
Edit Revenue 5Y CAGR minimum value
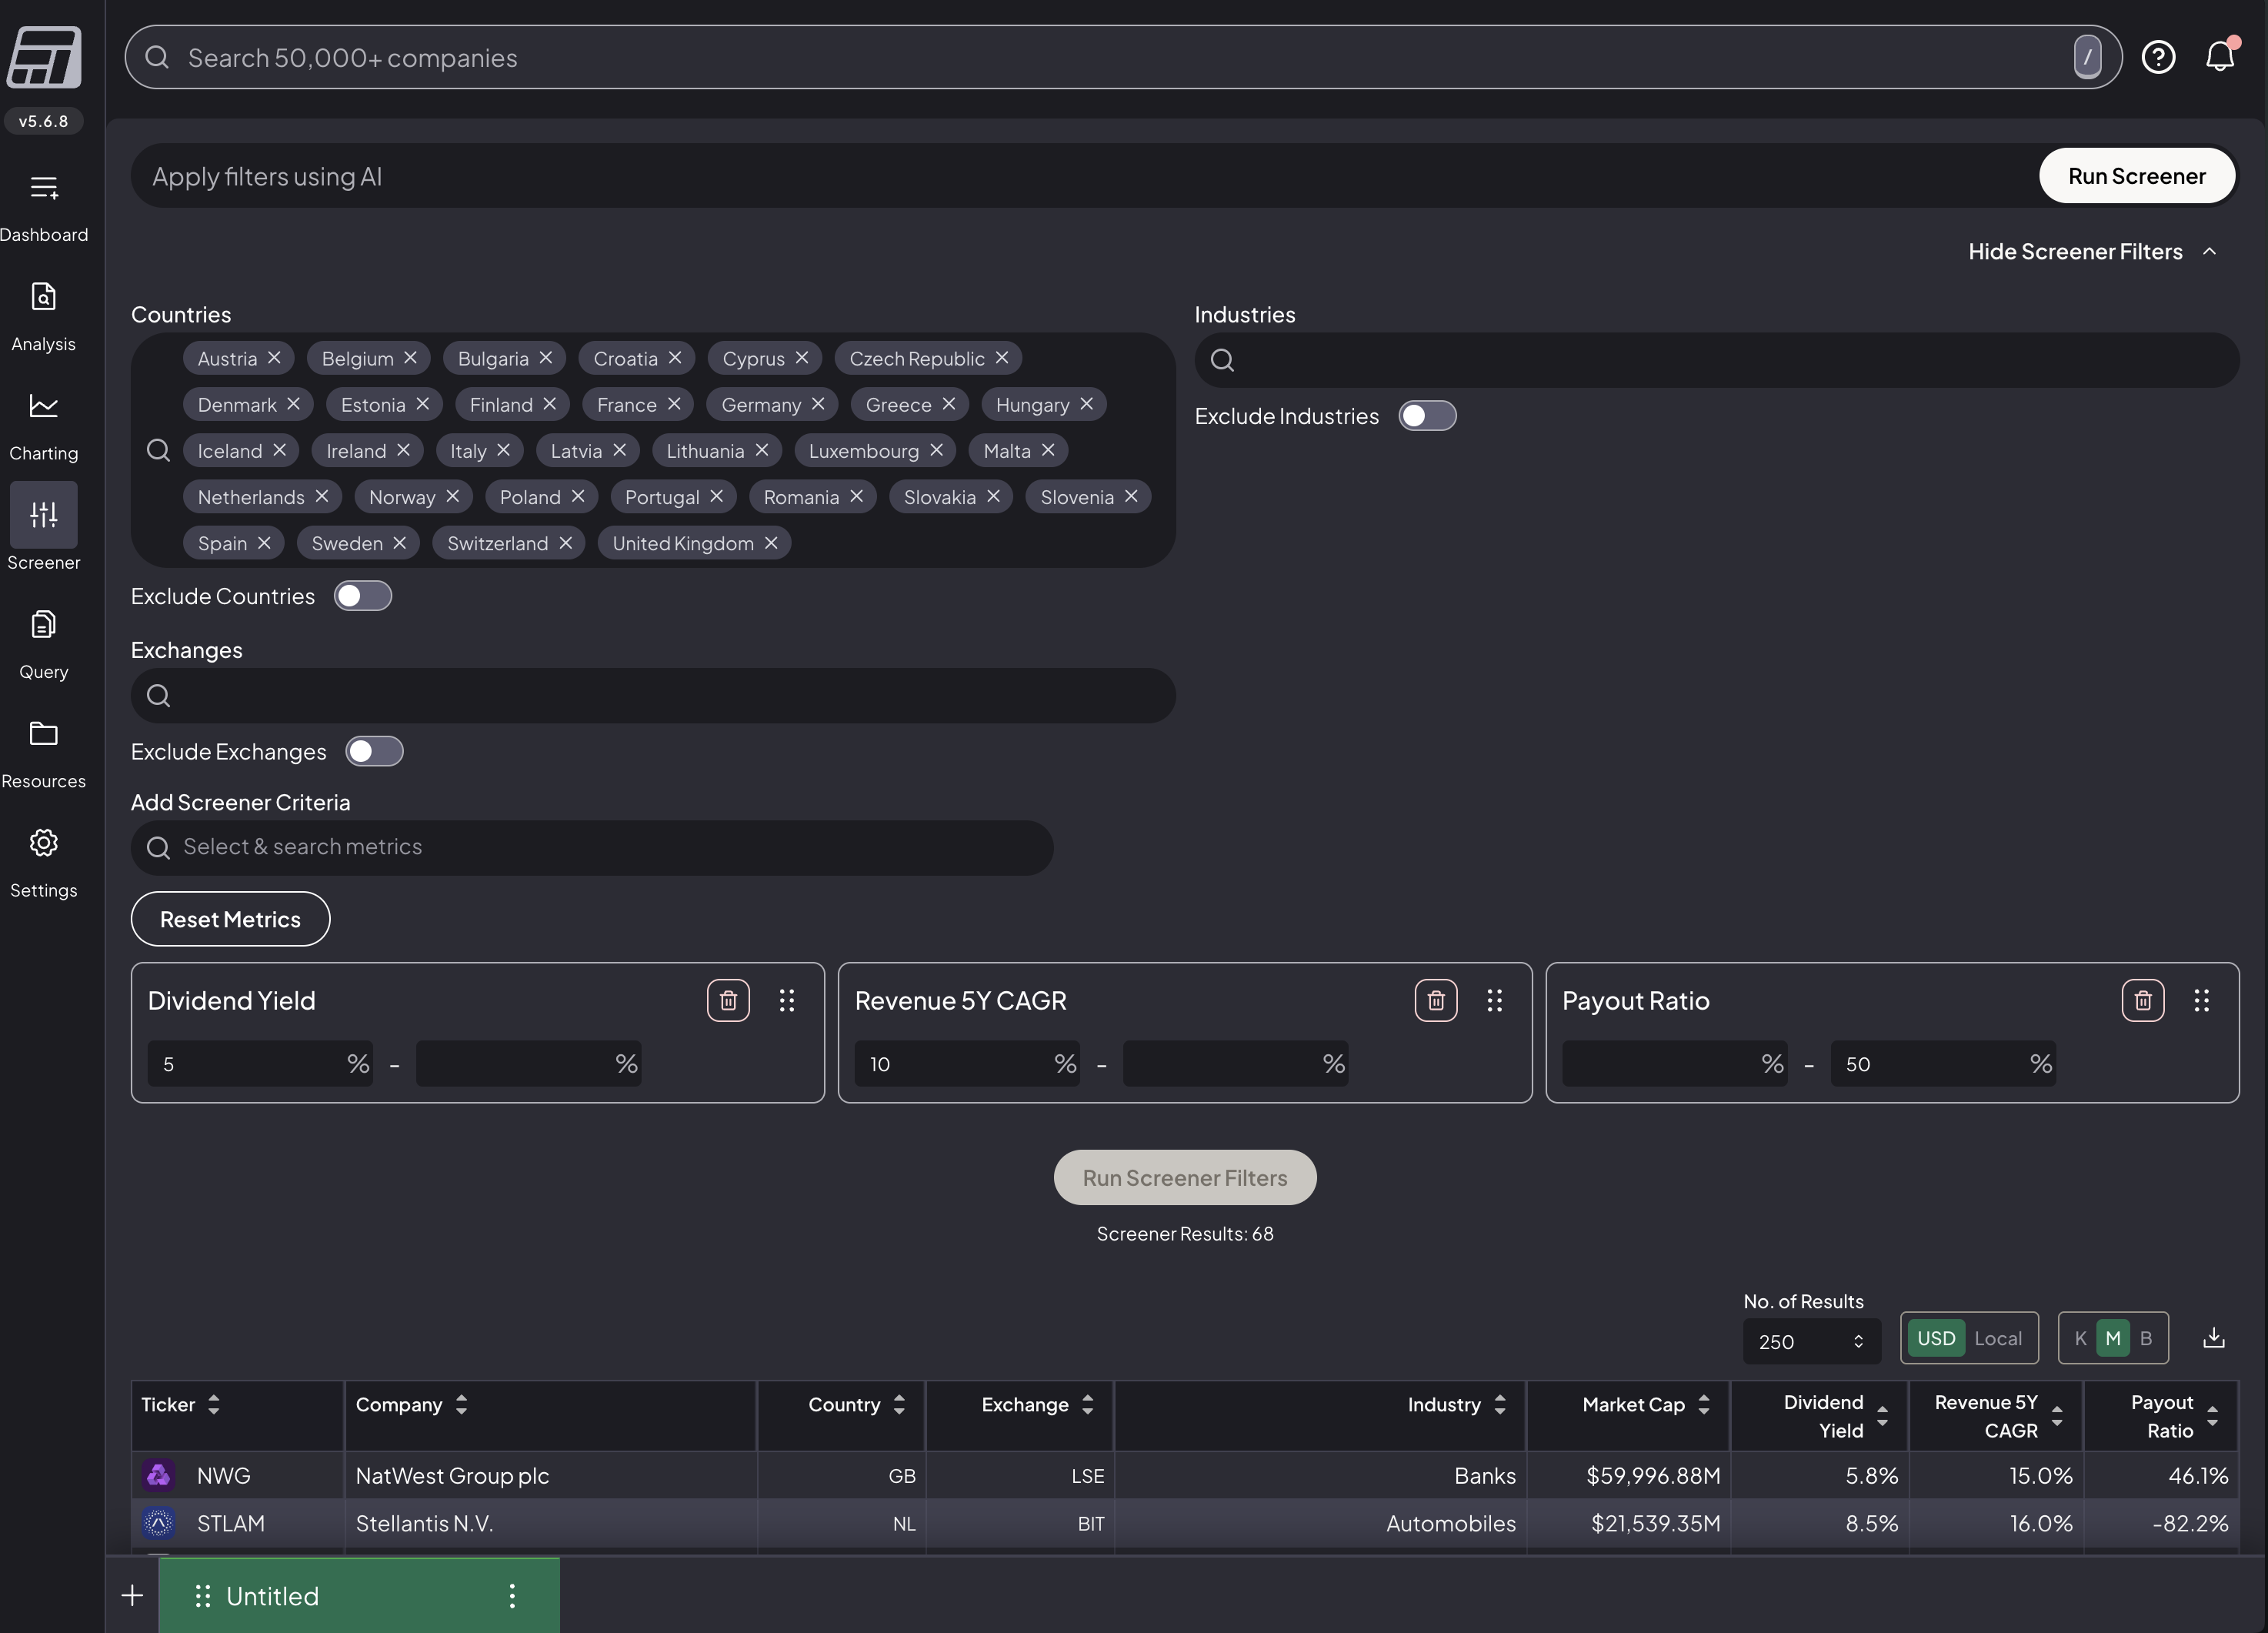click(x=966, y=1063)
